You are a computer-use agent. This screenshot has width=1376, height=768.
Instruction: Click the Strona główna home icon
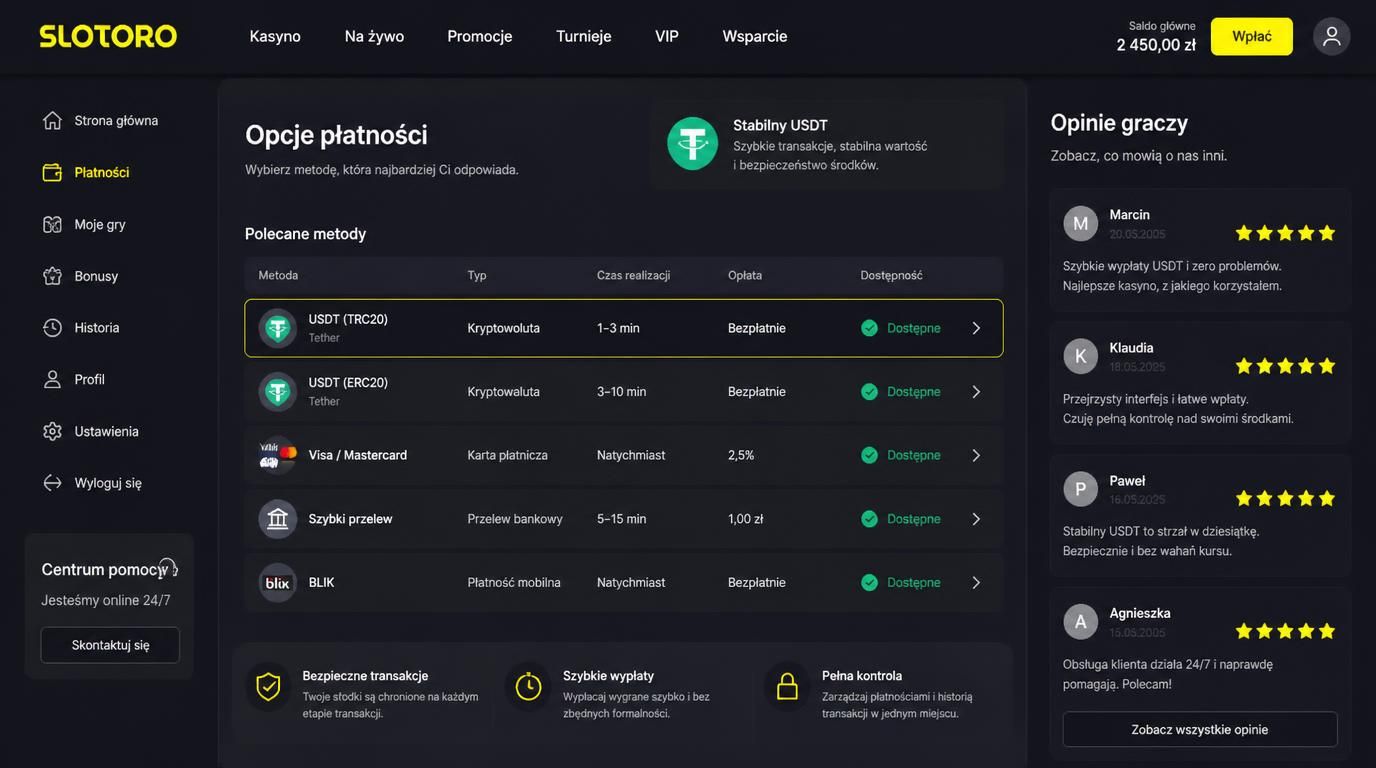coord(53,120)
